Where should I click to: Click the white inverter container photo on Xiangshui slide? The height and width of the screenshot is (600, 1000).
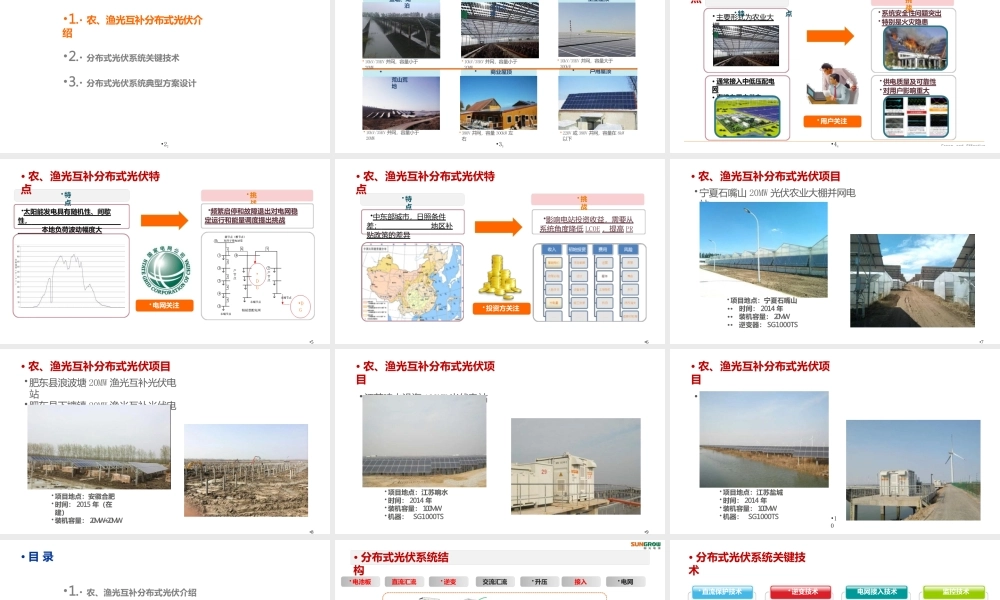(575, 466)
